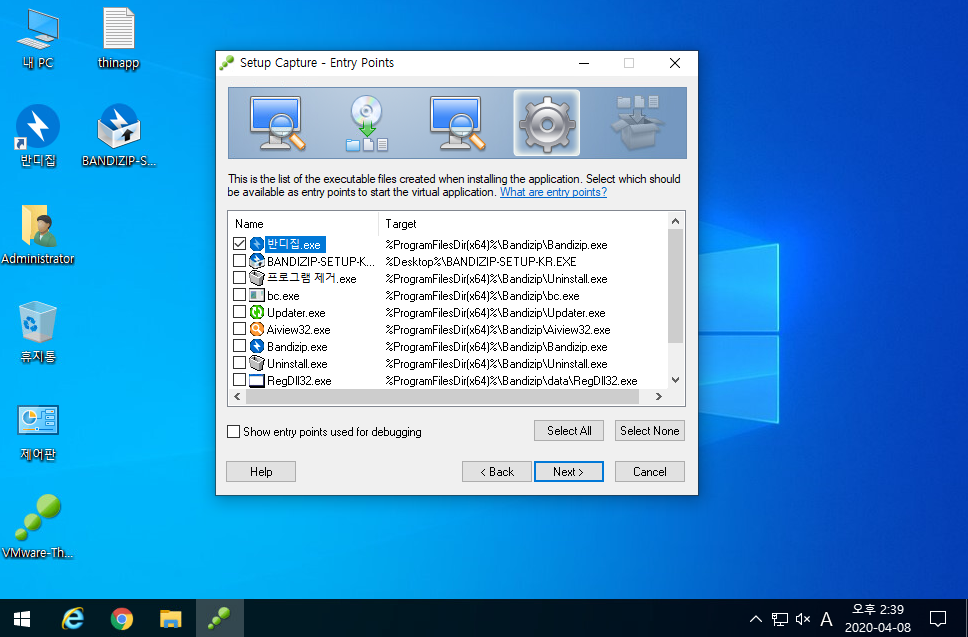The image size is (968, 637).
Task: Check the 프로그램 제거.exe entry point
Action: coord(240,278)
